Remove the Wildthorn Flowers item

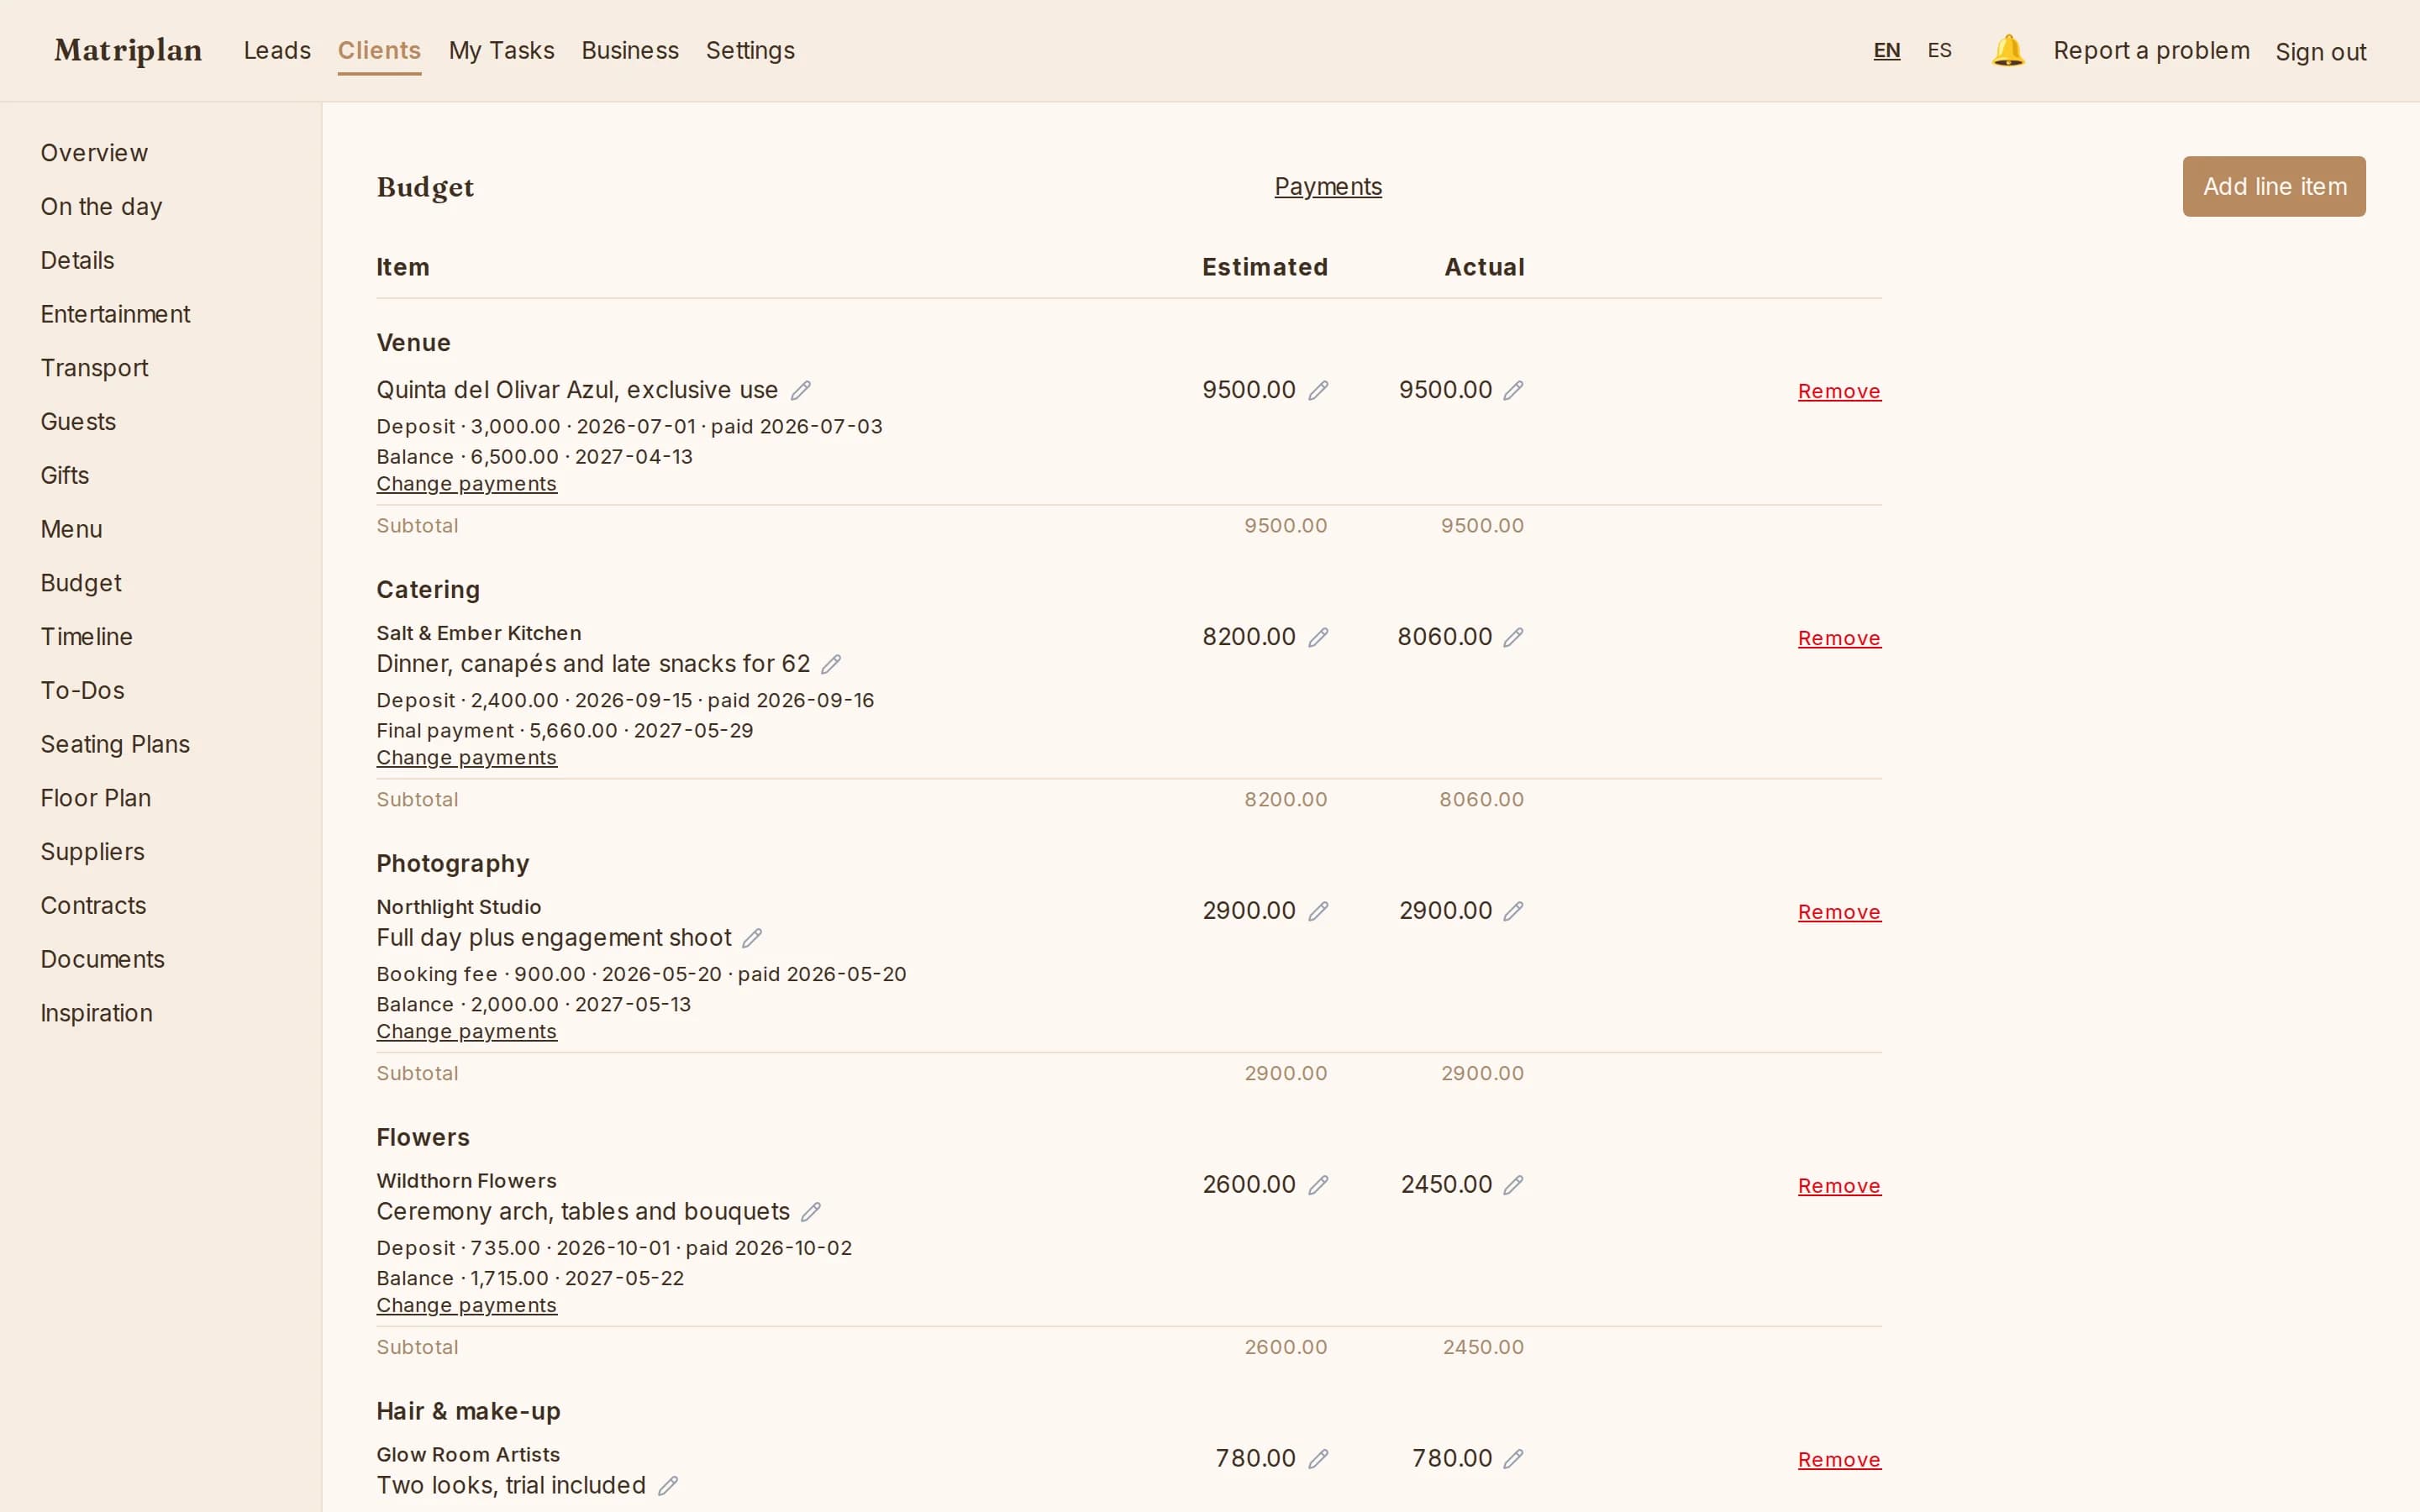[1838, 1186]
